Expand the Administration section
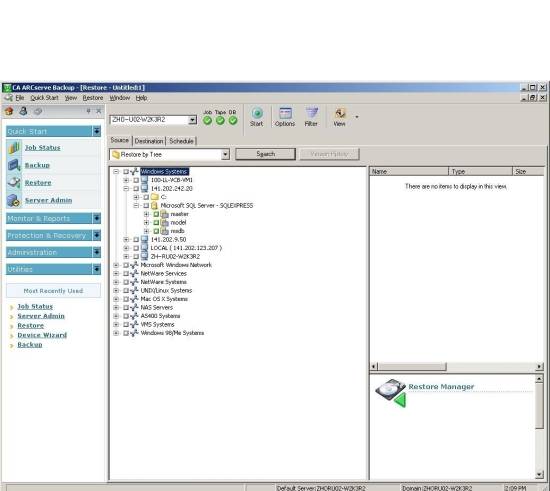 pos(96,252)
